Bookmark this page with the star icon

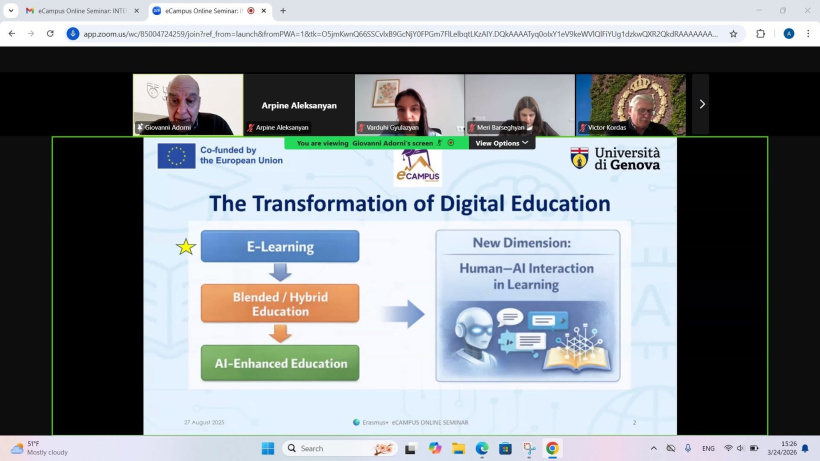(733, 33)
